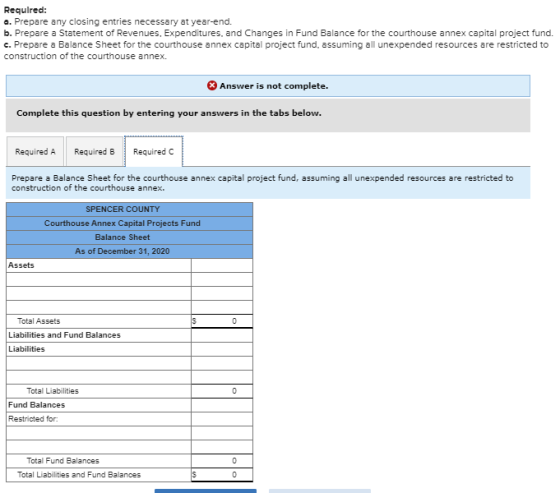Screen dimensions: 560x493
Task: Open the Required B tab
Action: click(94, 151)
